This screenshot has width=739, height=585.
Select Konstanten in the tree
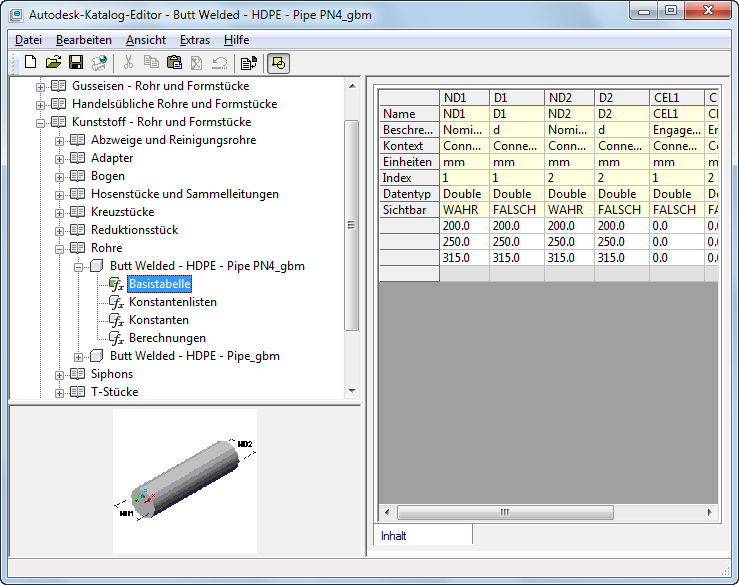[159, 320]
